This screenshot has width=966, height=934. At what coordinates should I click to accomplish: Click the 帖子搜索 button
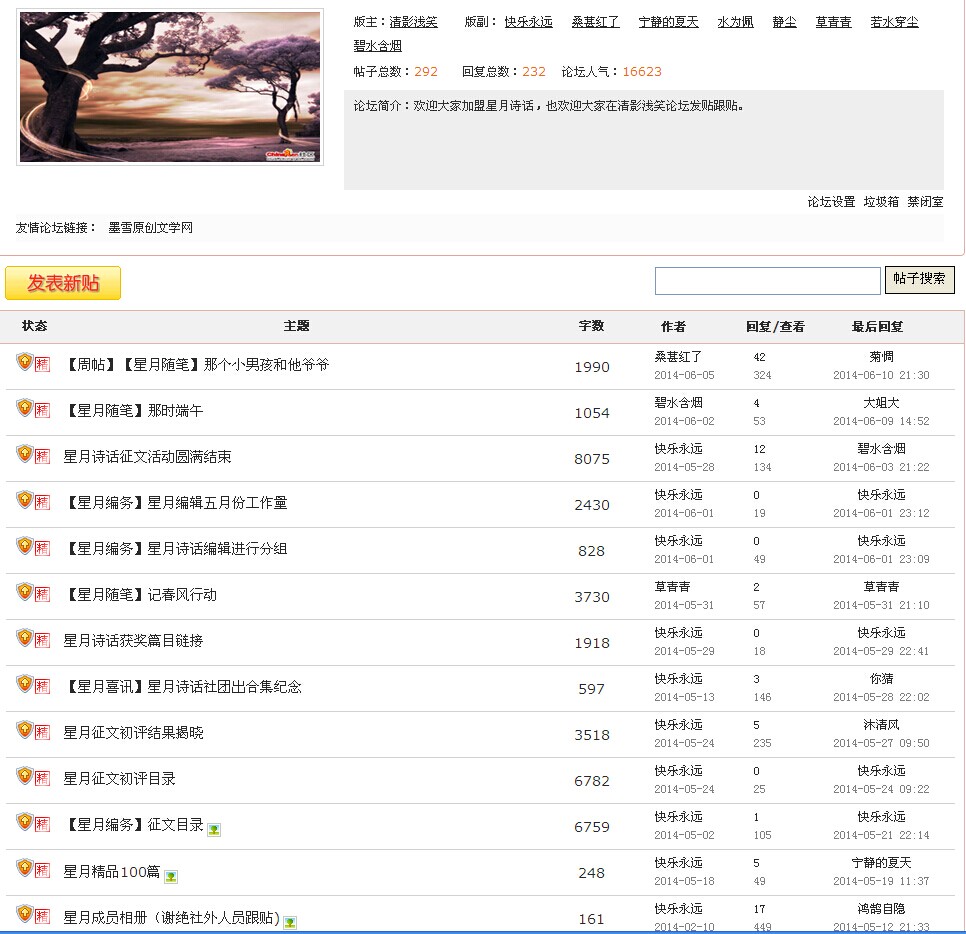click(x=919, y=279)
